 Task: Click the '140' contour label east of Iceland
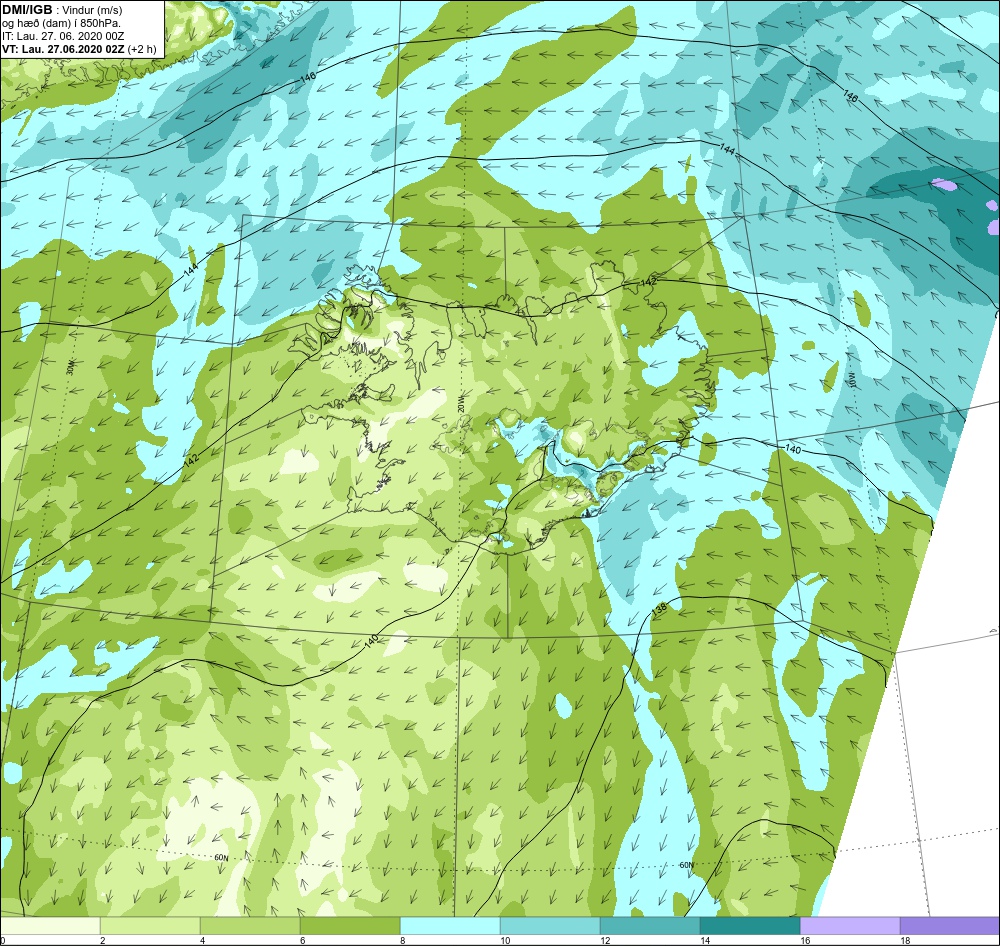(x=792, y=450)
